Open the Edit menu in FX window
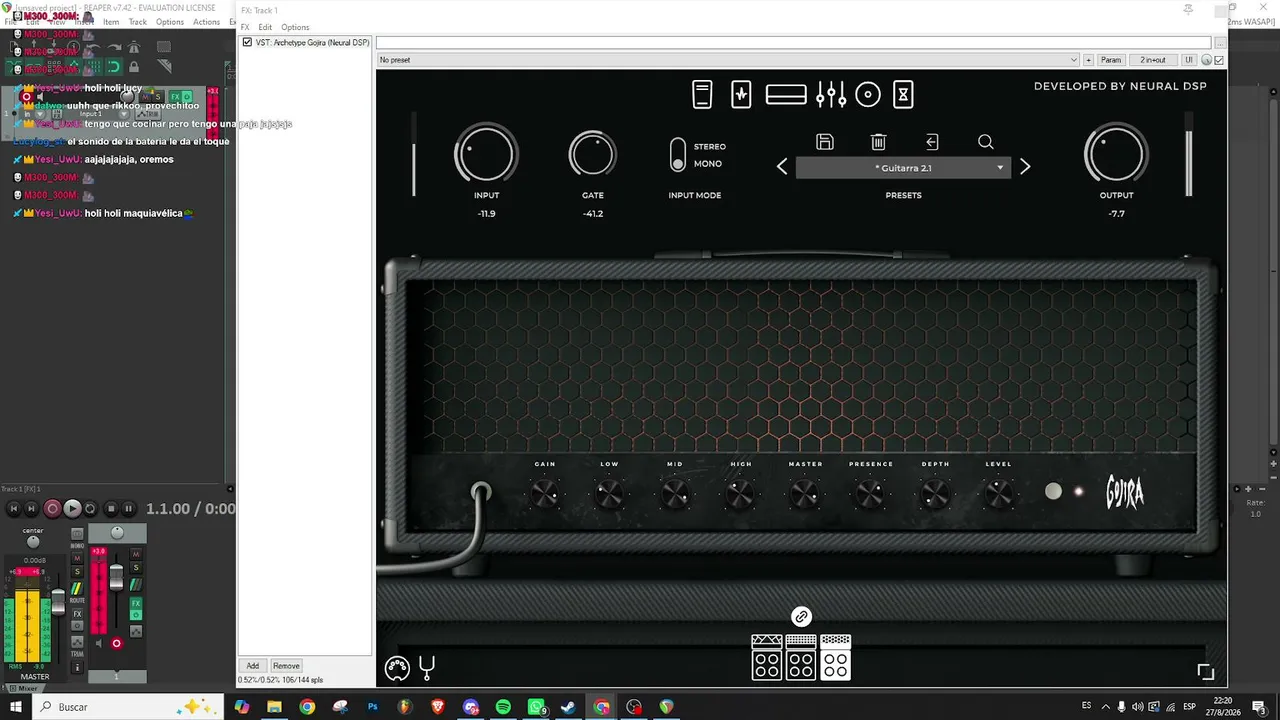The width and height of the screenshot is (1280, 720). (x=265, y=27)
